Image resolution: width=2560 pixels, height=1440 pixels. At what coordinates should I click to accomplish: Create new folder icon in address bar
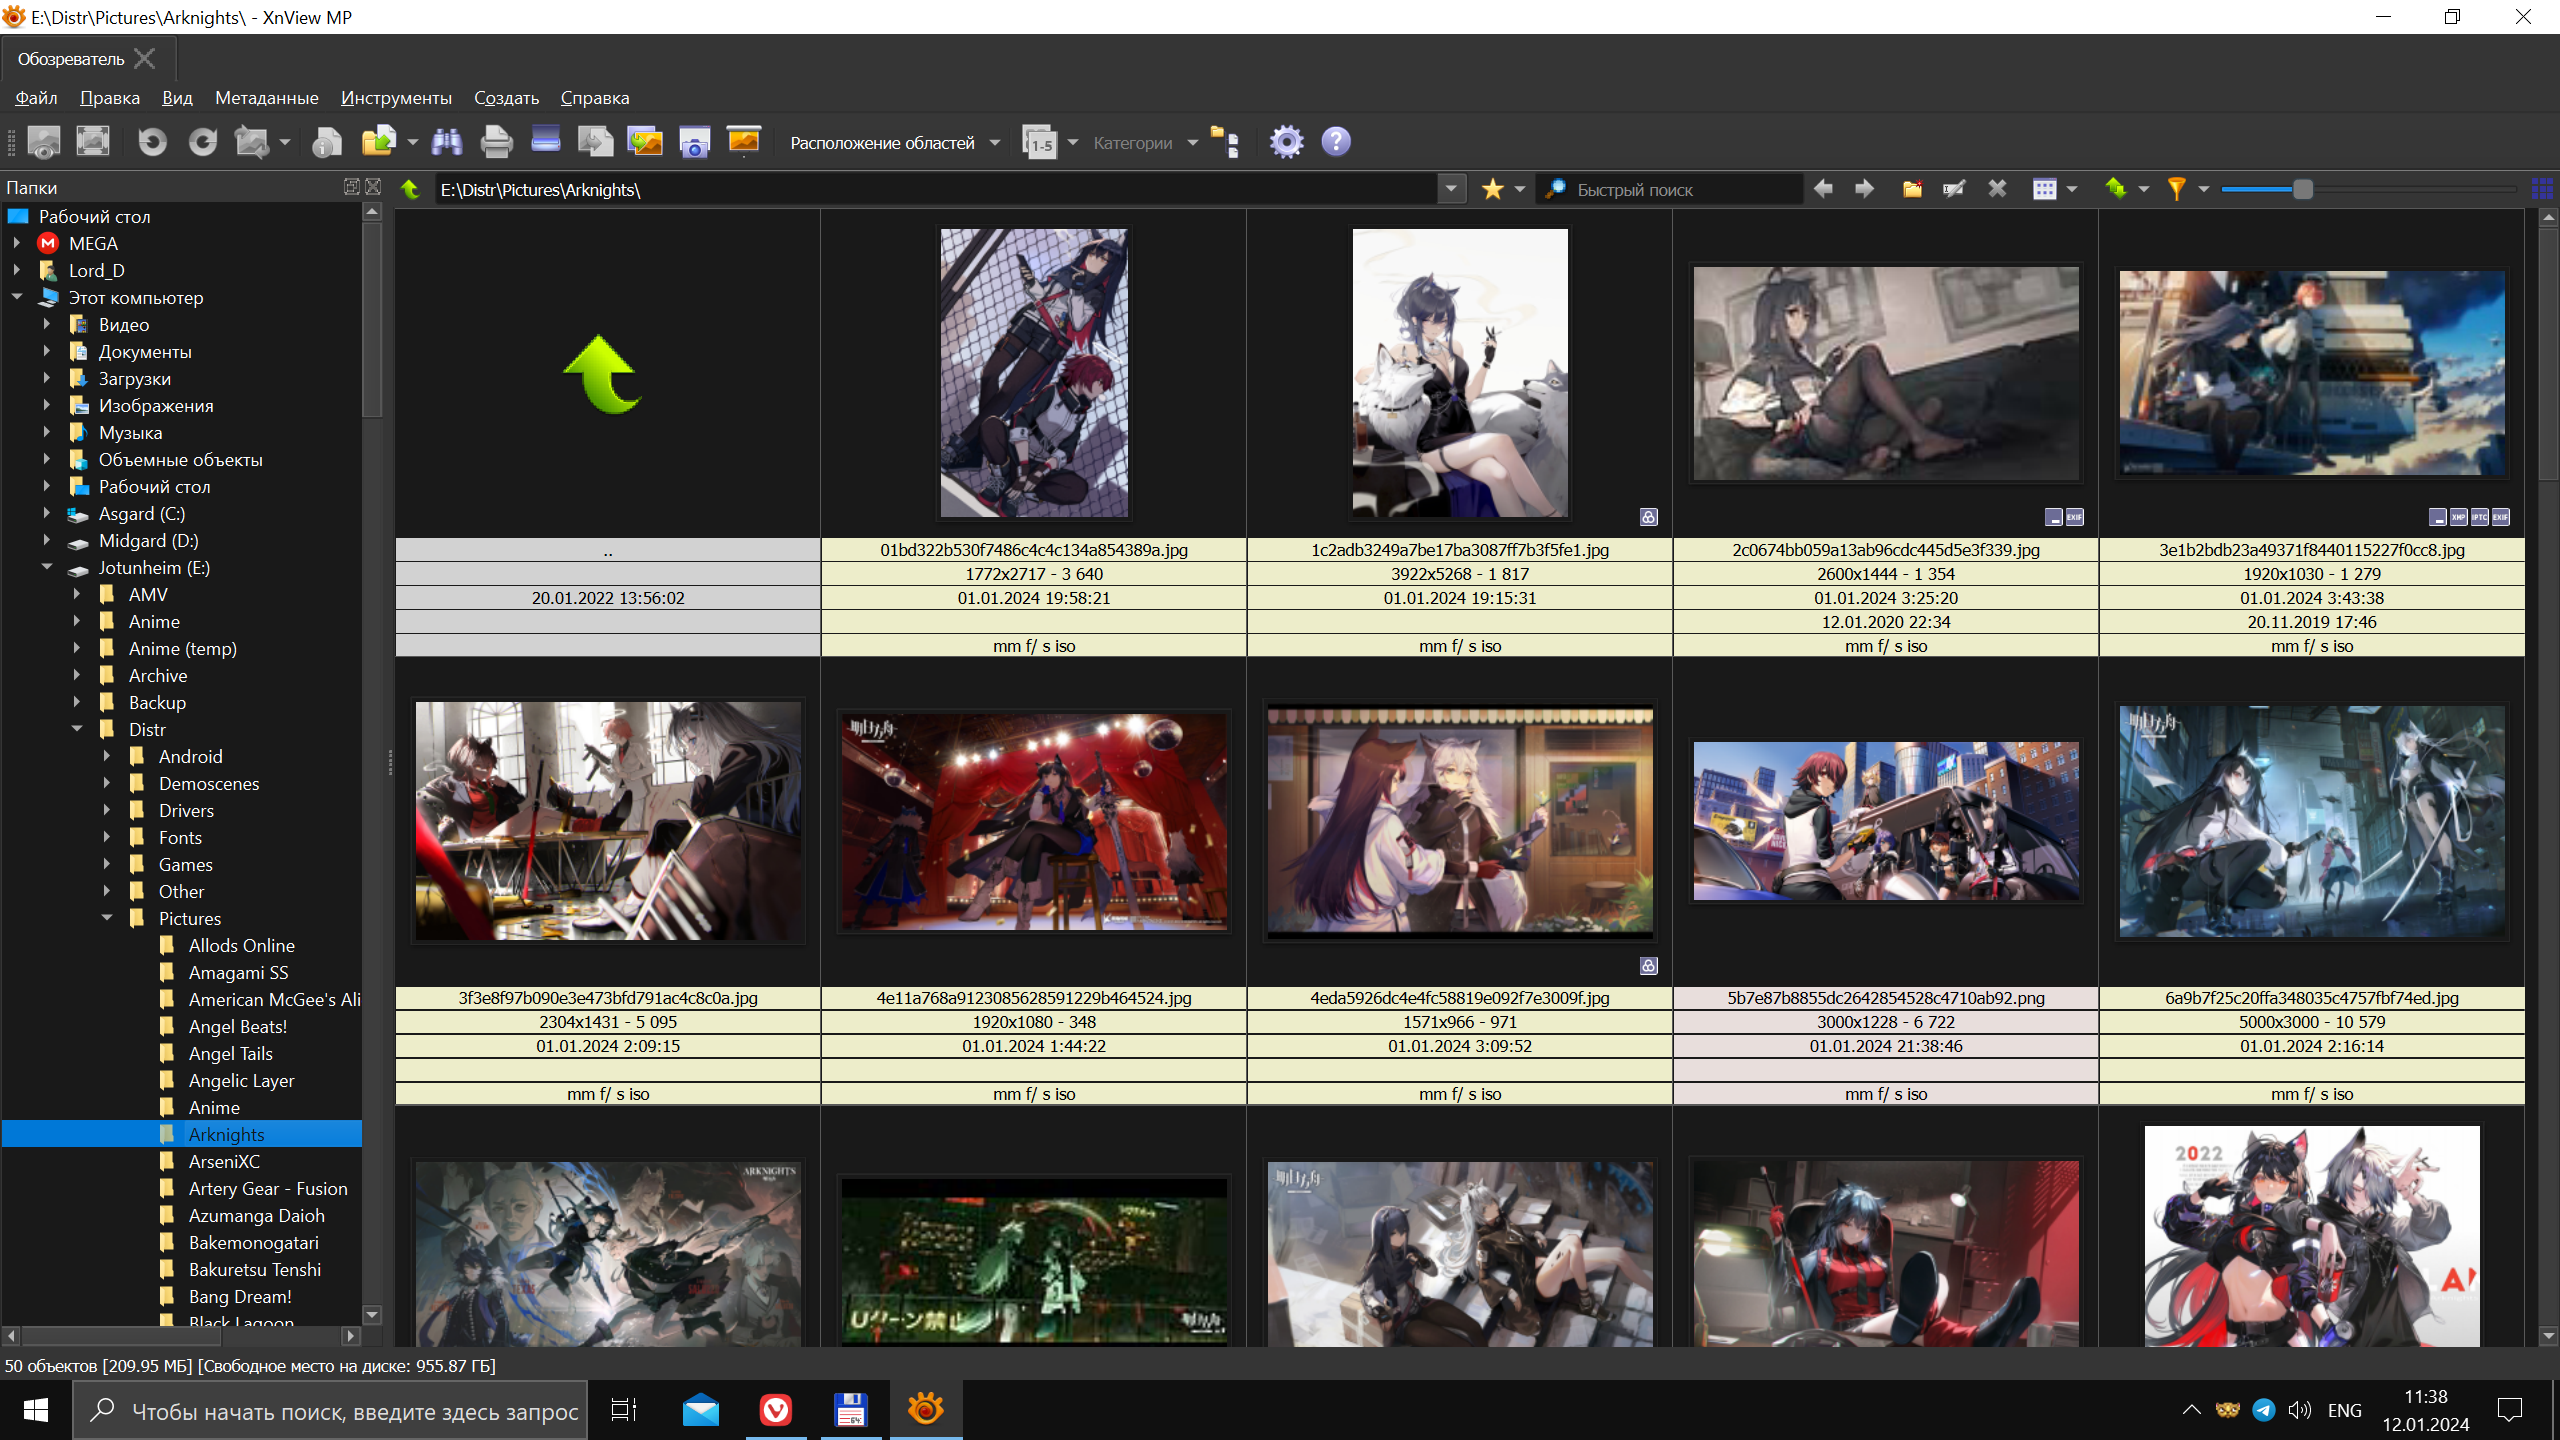coord(1912,189)
